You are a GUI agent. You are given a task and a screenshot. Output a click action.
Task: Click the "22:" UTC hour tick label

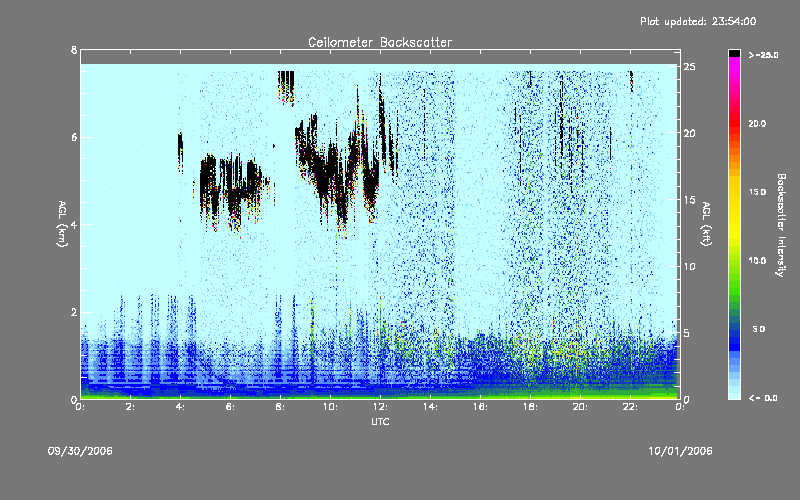(630, 407)
